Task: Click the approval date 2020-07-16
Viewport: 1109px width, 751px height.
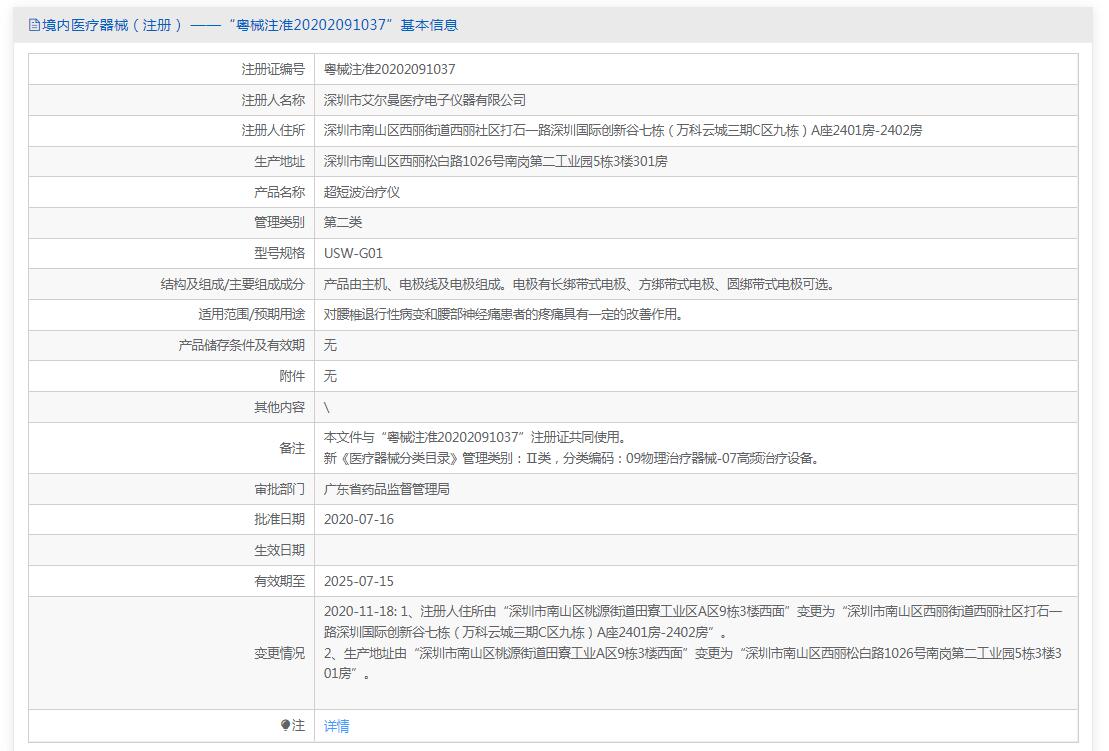Action: pyautogui.click(x=359, y=519)
